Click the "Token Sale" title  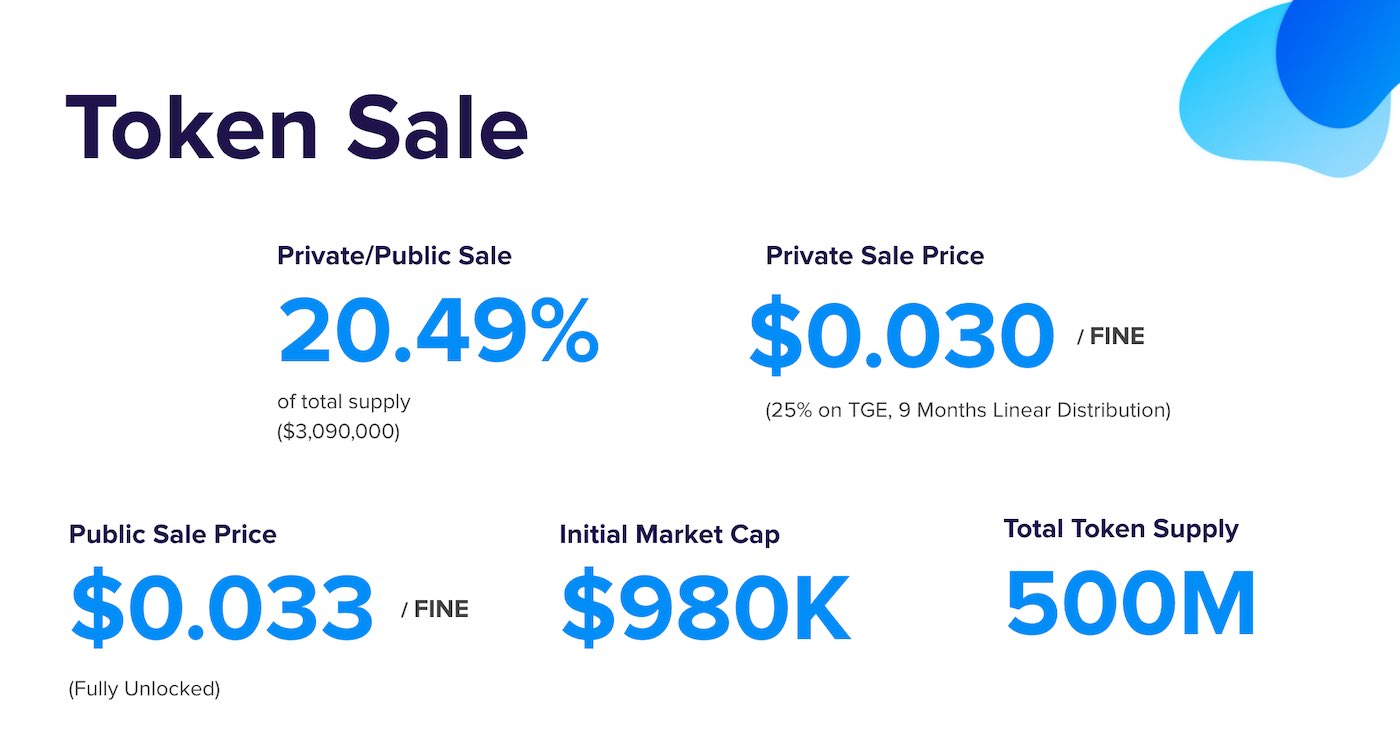pyautogui.click(x=296, y=130)
